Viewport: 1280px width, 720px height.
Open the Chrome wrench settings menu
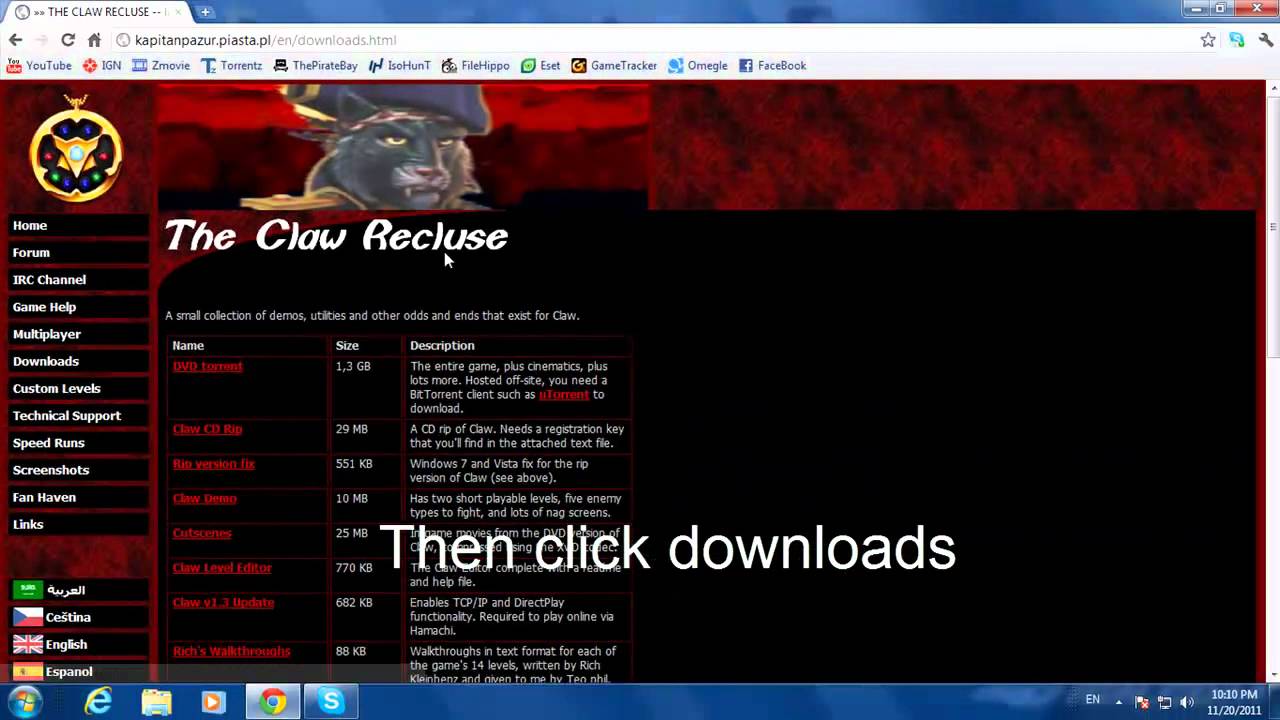1266,40
